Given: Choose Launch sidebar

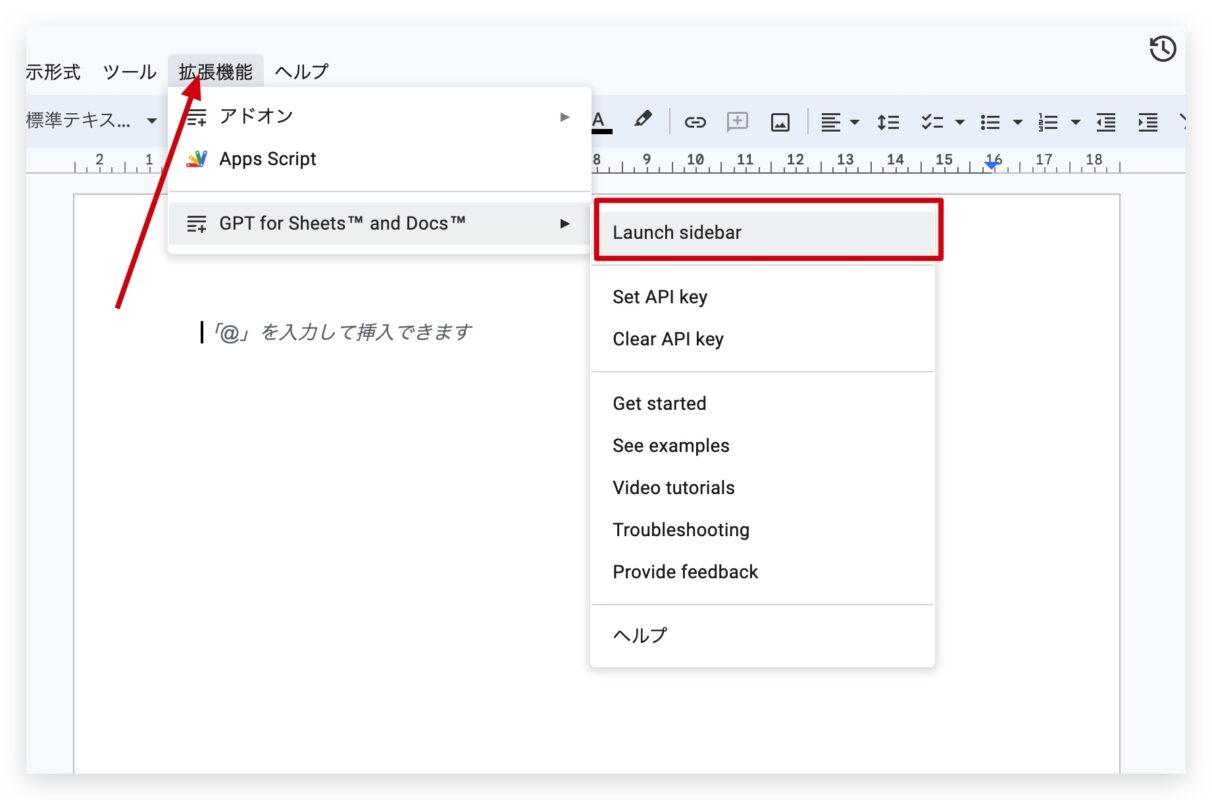Looking at the screenshot, I should click(x=764, y=232).
